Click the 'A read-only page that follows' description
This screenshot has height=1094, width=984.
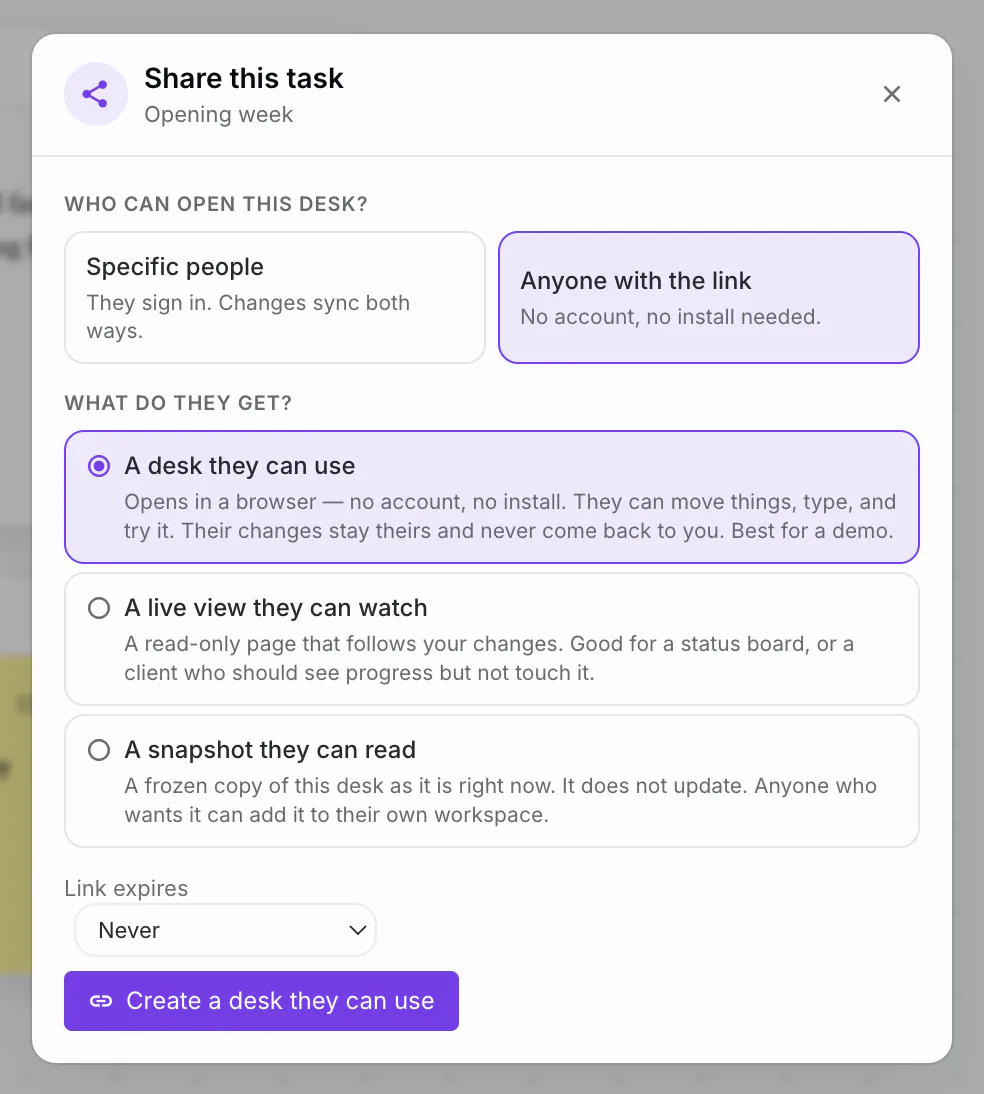coord(489,658)
